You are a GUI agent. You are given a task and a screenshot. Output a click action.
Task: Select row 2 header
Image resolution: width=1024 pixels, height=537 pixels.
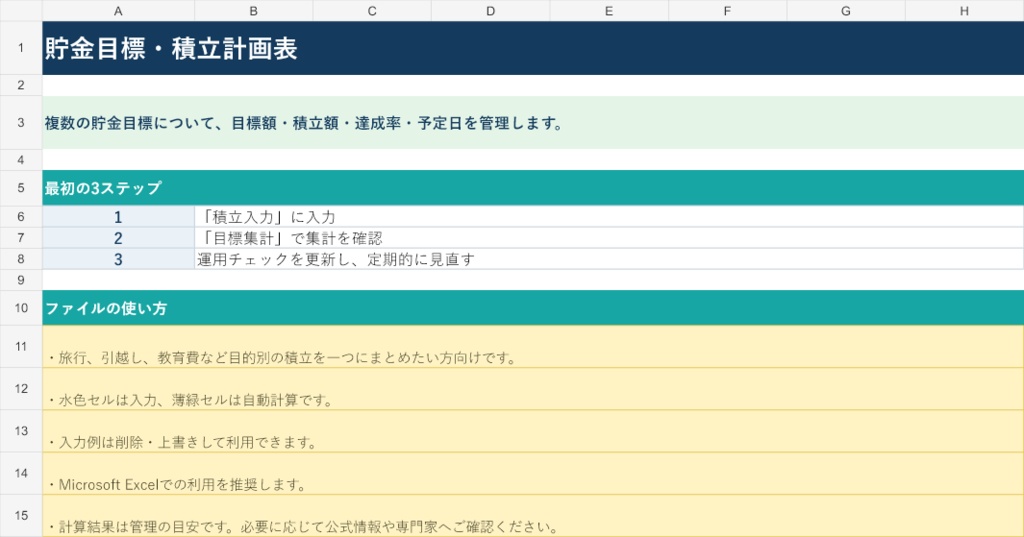pyautogui.click(x=21, y=85)
